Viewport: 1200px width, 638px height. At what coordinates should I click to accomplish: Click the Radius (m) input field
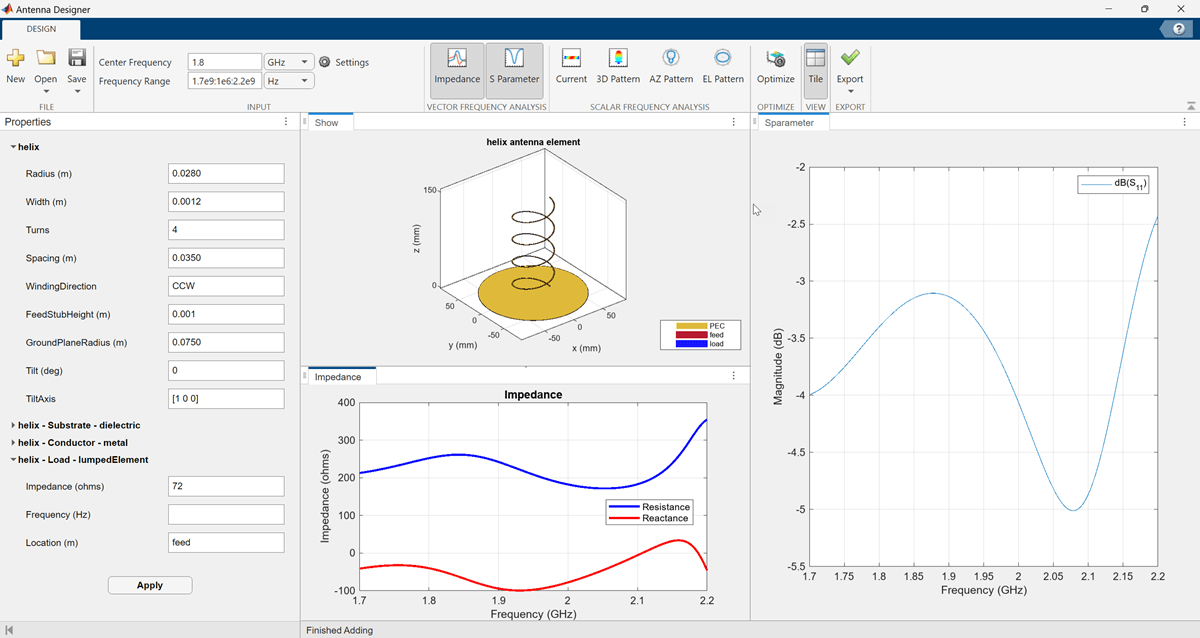[x=226, y=174]
